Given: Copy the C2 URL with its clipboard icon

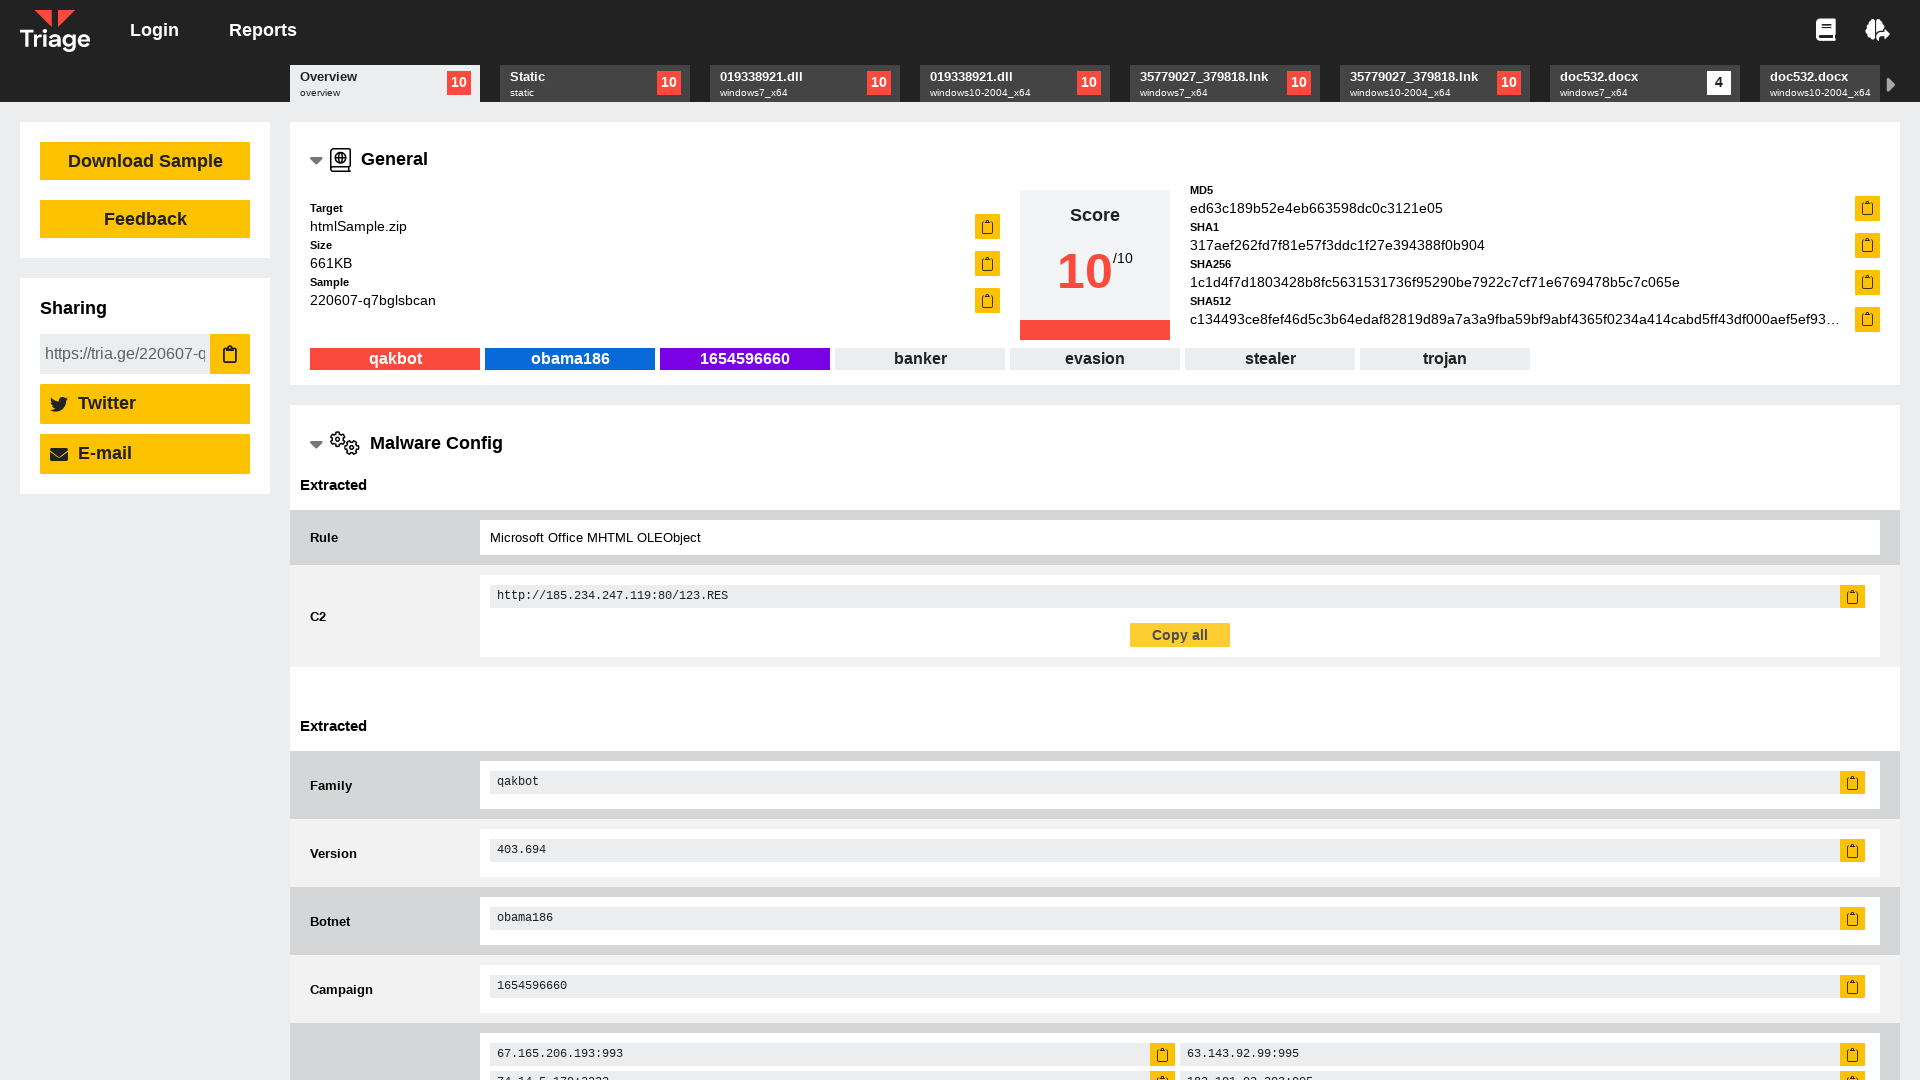Looking at the screenshot, I should click(x=1853, y=596).
